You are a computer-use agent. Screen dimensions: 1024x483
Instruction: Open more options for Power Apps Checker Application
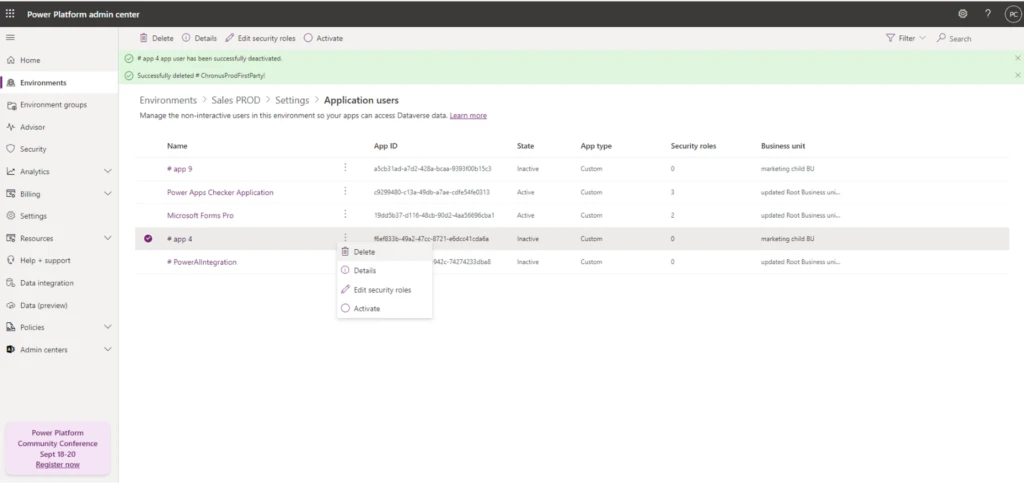pos(345,191)
